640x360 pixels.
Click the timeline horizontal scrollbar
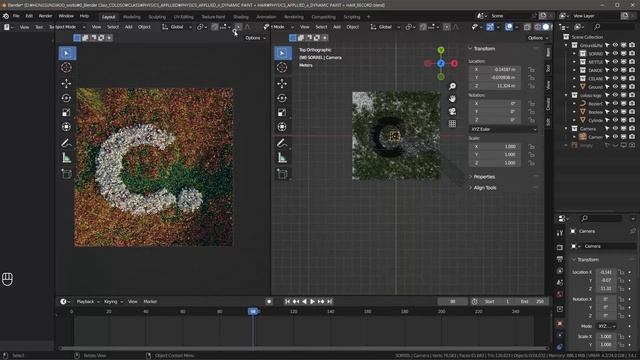303,348
